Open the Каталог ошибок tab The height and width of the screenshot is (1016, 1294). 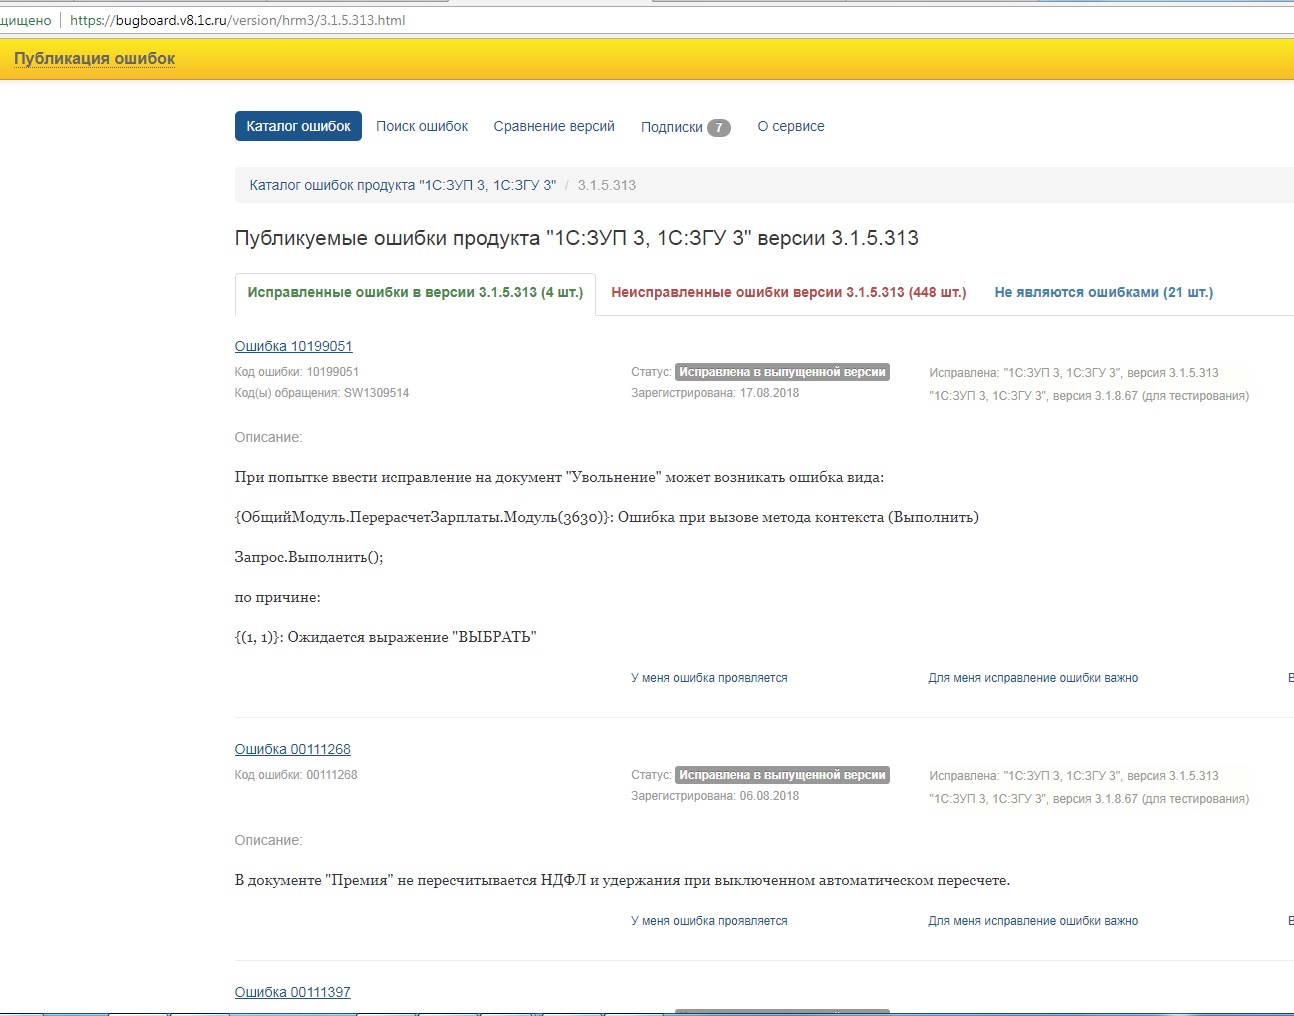298,126
